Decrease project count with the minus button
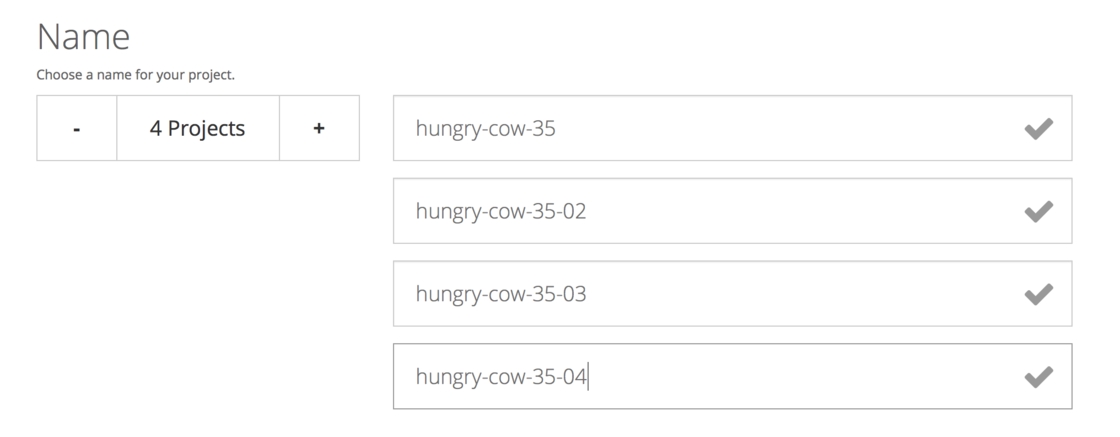The width and height of the screenshot is (1120, 437). tap(77, 129)
